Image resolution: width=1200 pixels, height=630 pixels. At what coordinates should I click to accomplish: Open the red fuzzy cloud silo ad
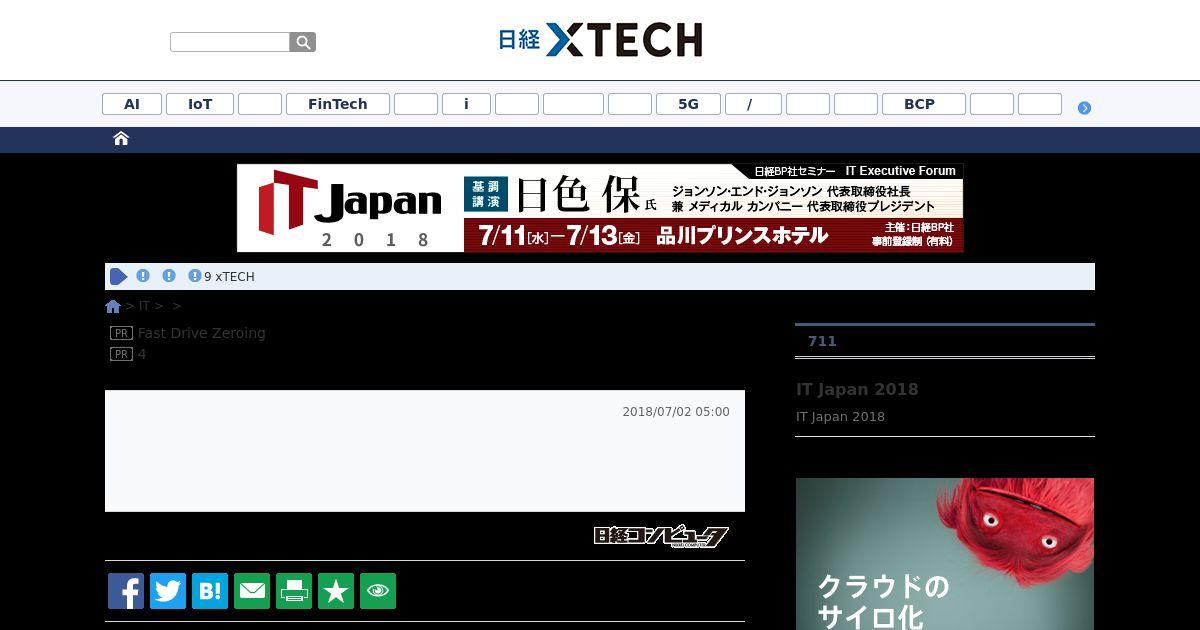tap(945, 554)
